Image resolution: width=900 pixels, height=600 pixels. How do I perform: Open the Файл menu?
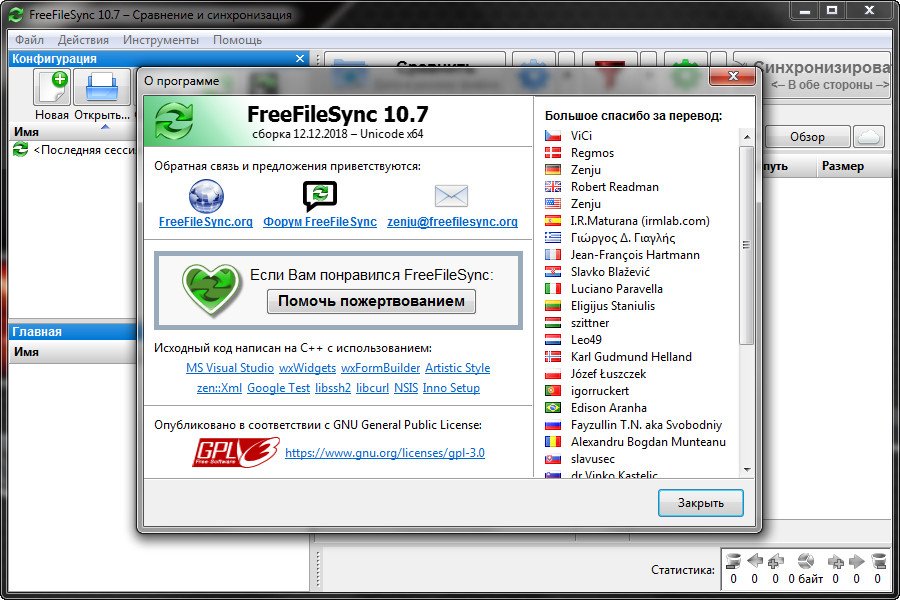point(29,40)
